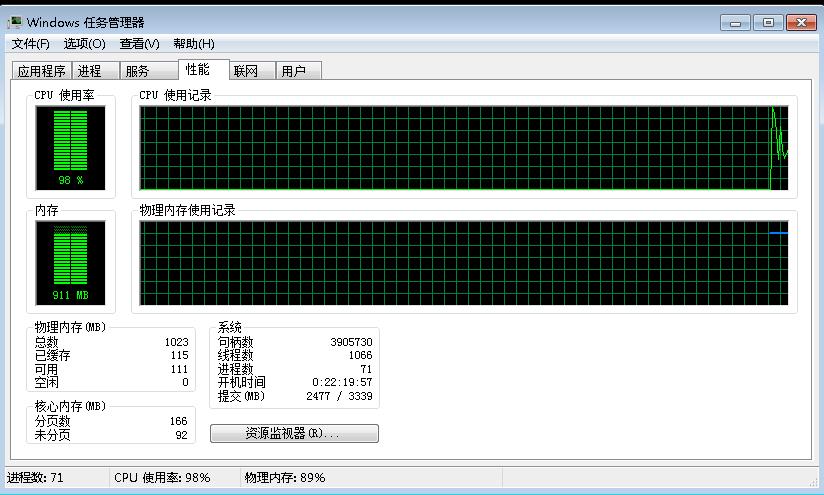The width and height of the screenshot is (824, 495).
Task: Click the resize grip at window corner
Action: [814, 481]
